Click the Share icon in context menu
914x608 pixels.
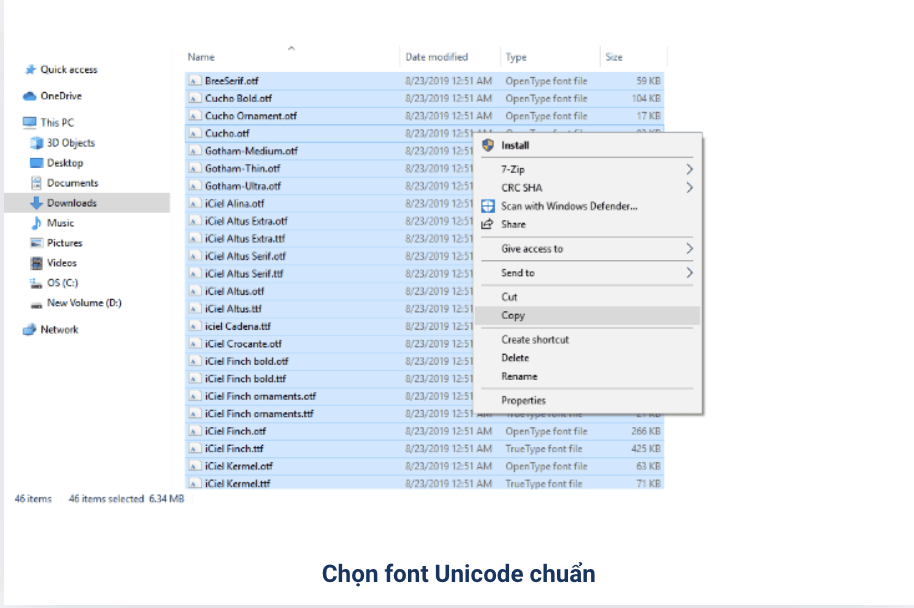[488, 225]
